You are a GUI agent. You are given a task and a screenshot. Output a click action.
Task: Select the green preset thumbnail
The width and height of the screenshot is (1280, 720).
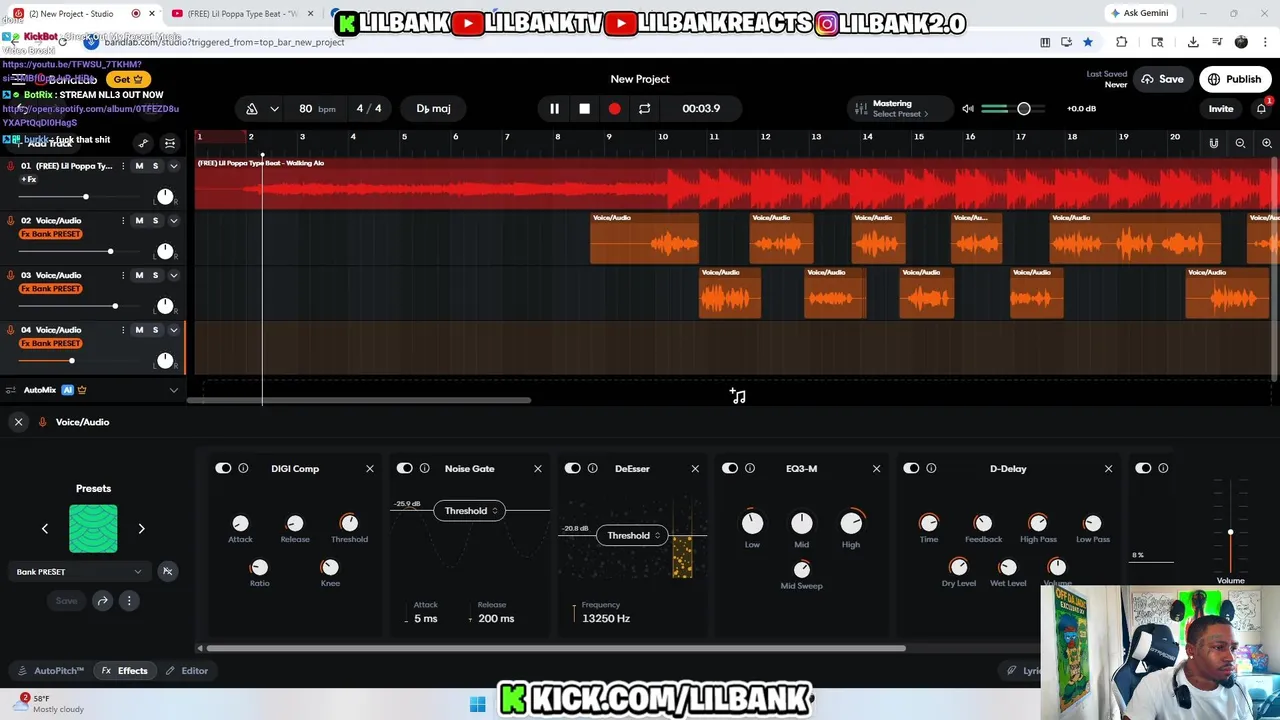(x=93, y=529)
